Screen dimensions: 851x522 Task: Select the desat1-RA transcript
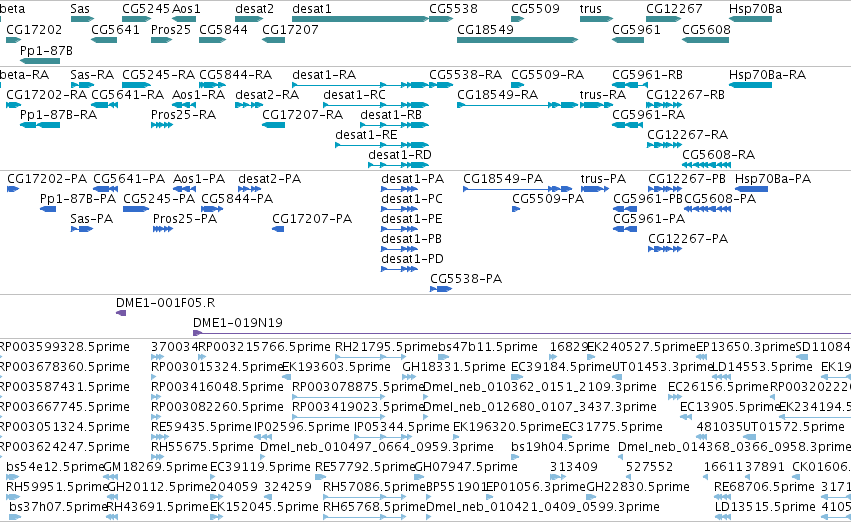(360, 85)
